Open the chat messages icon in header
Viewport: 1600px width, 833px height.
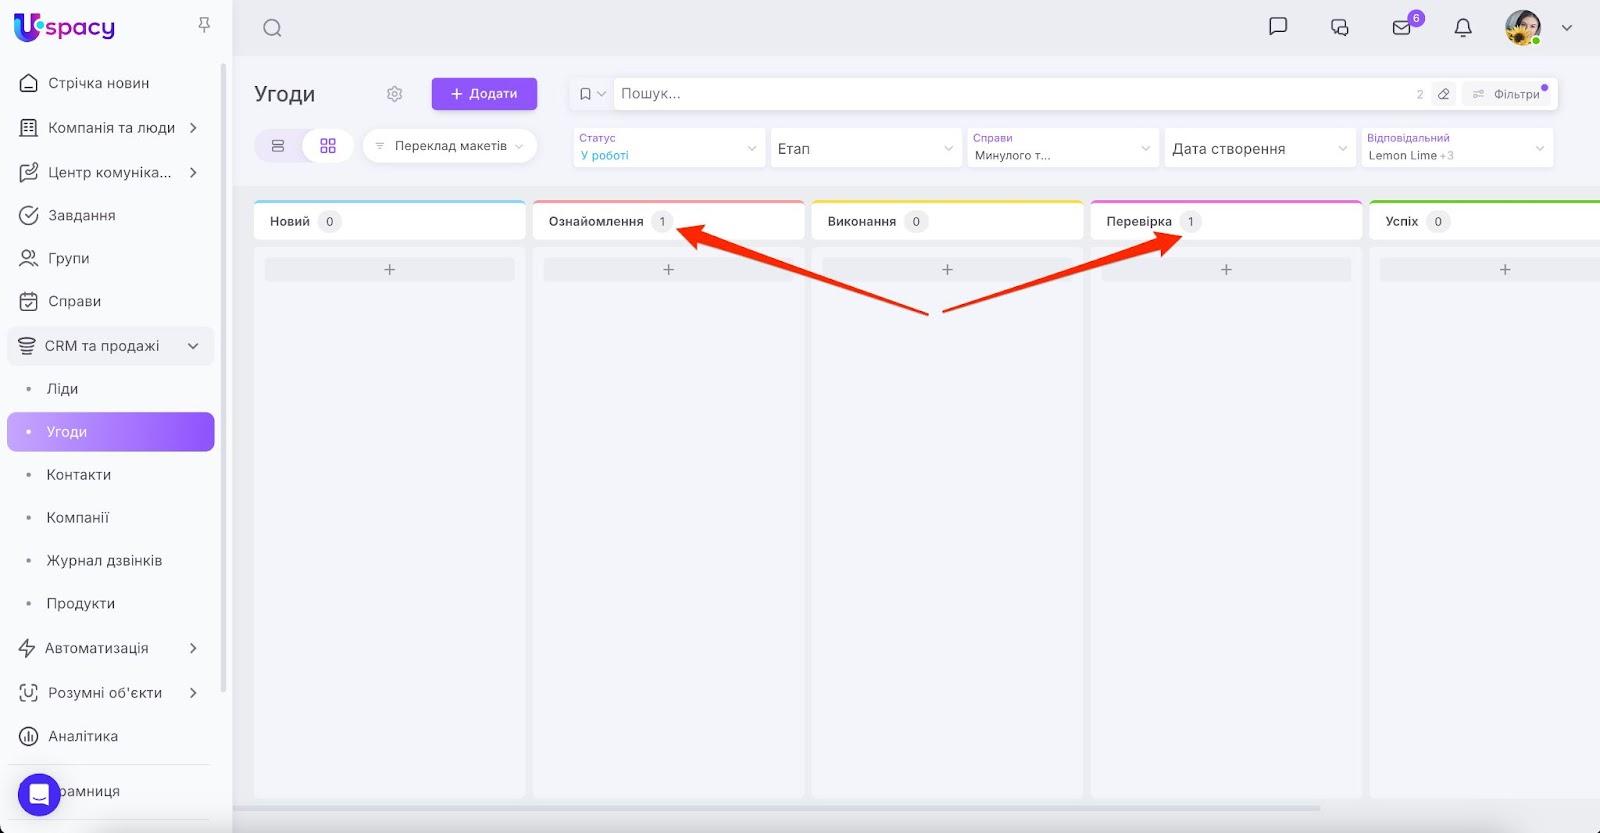point(1278,27)
